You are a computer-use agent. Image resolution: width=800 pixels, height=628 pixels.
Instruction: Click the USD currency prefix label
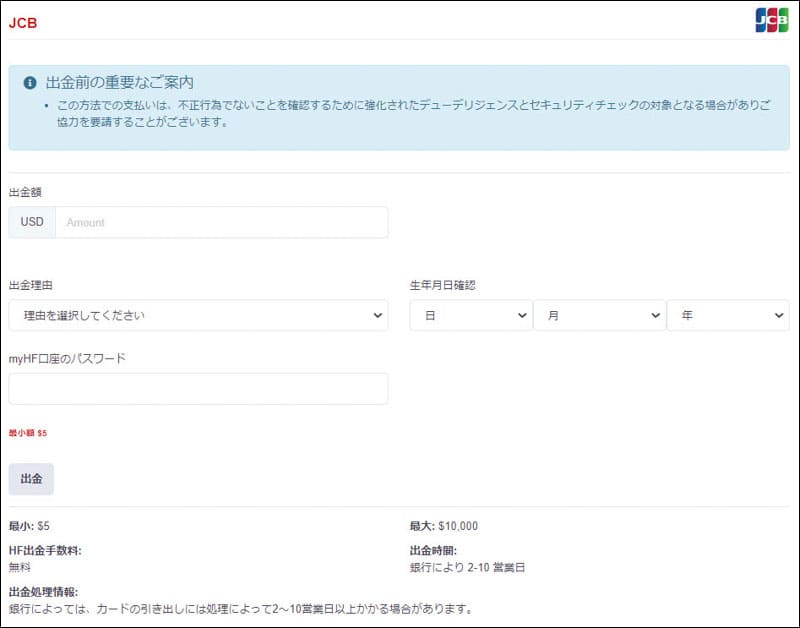tap(32, 222)
